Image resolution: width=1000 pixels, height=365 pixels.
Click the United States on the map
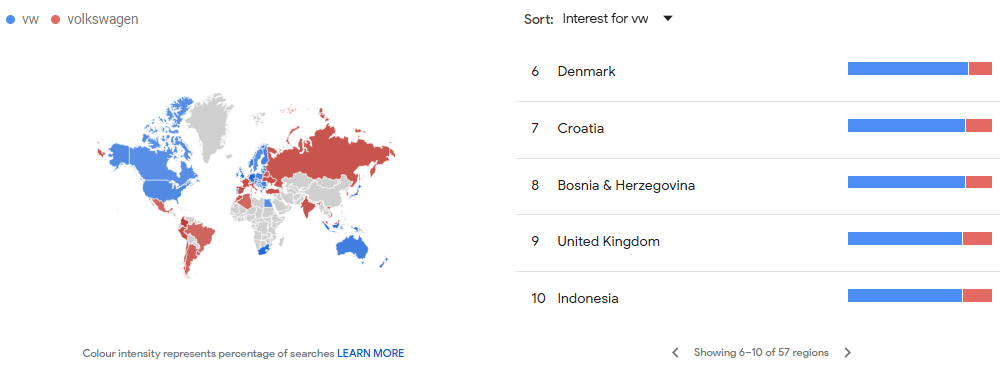tap(166, 188)
